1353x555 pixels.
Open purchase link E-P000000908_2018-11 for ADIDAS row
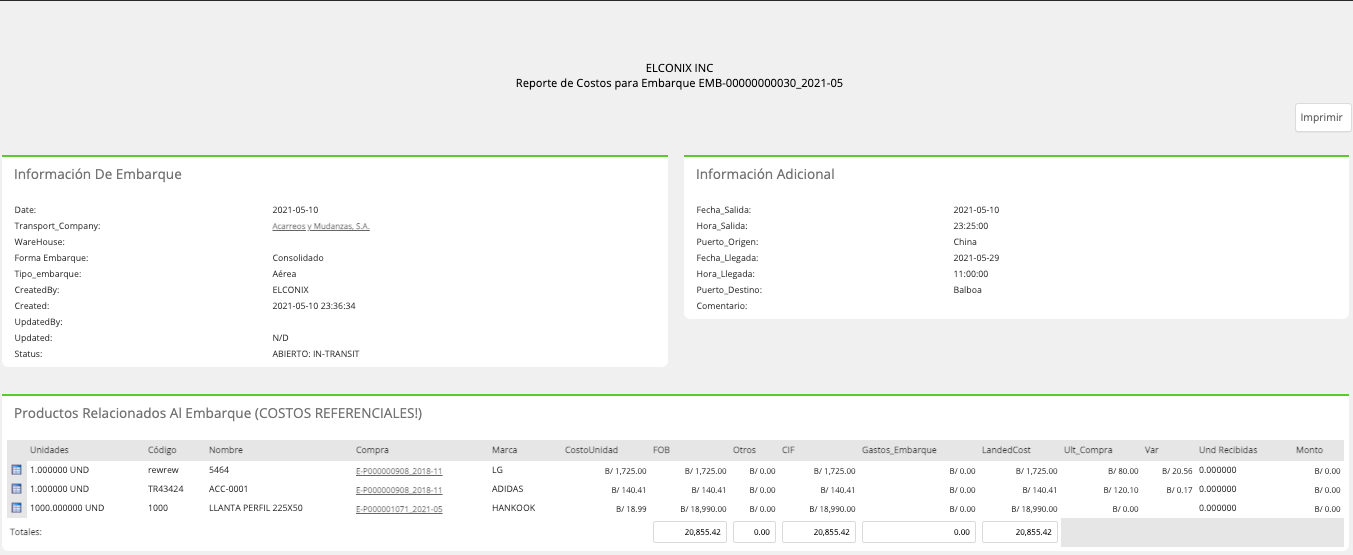pyautogui.click(x=399, y=489)
